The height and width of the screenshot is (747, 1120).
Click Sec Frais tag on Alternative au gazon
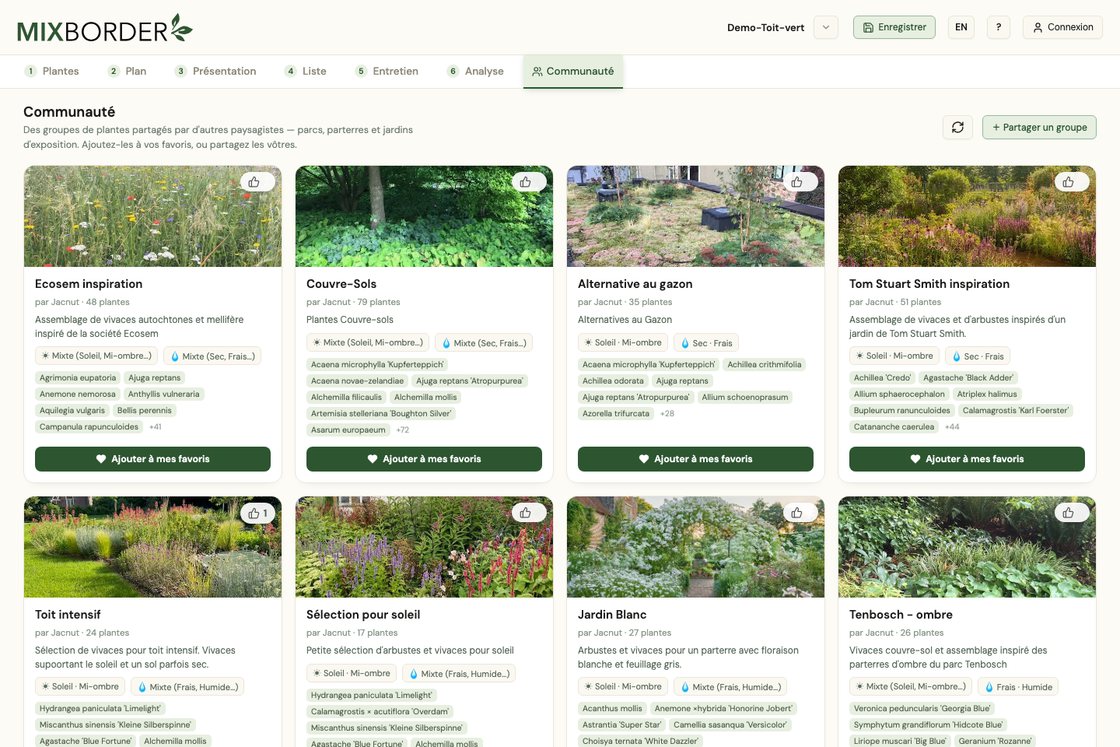pyautogui.click(x=706, y=343)
